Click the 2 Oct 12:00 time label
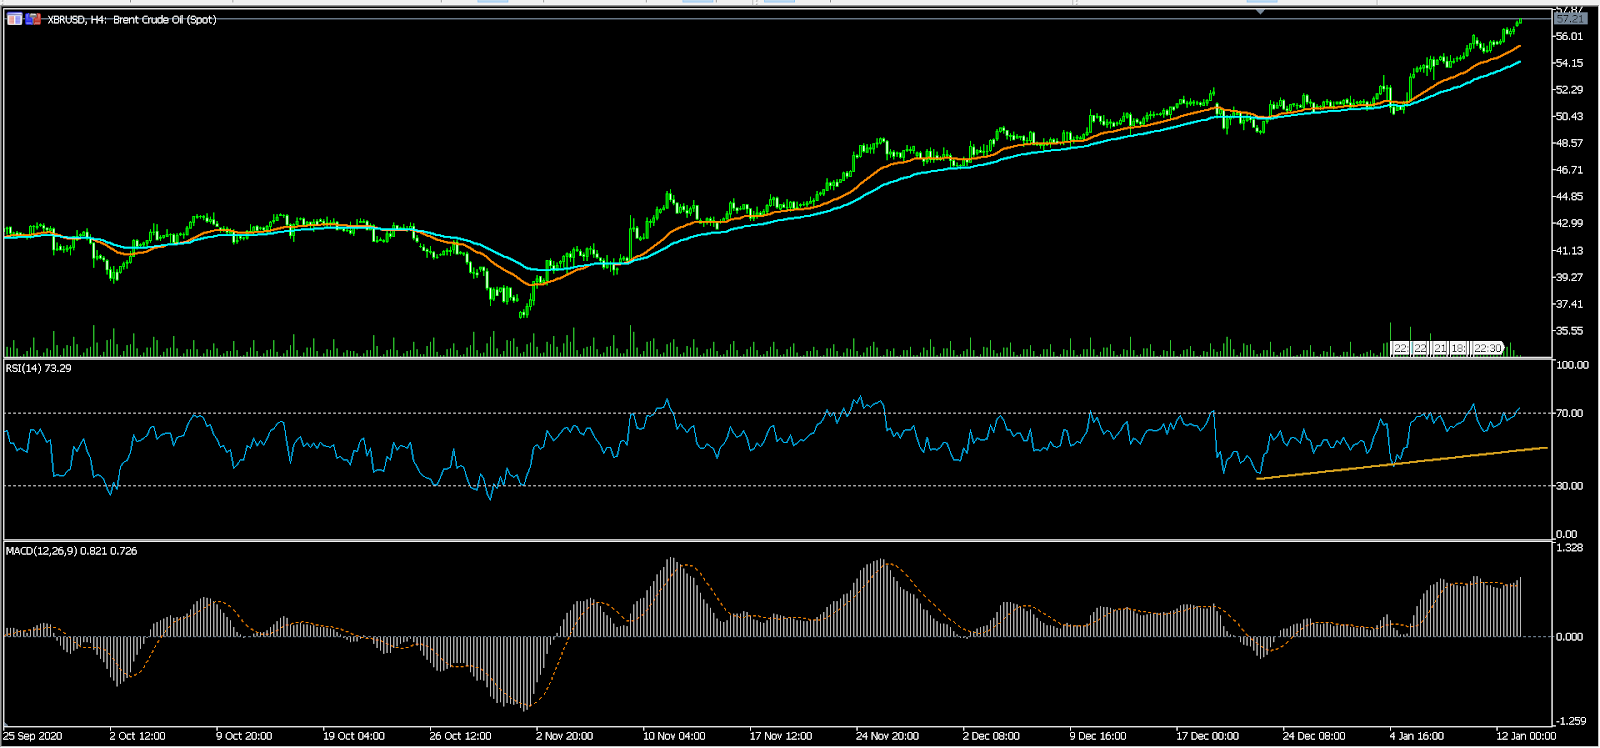 pos(137,737)
